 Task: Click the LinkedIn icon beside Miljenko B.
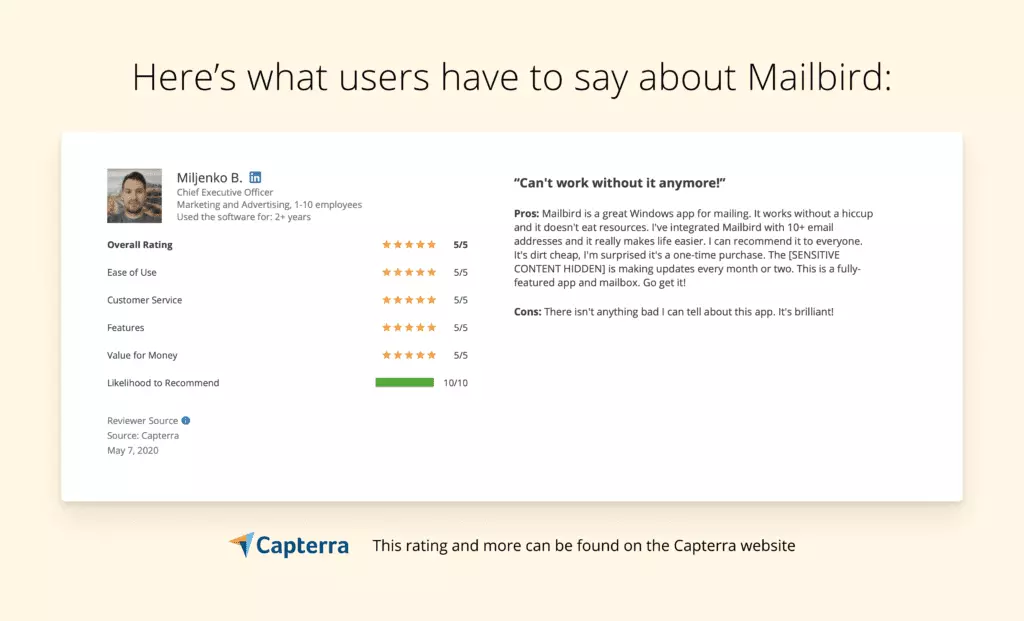coord(255,177)
